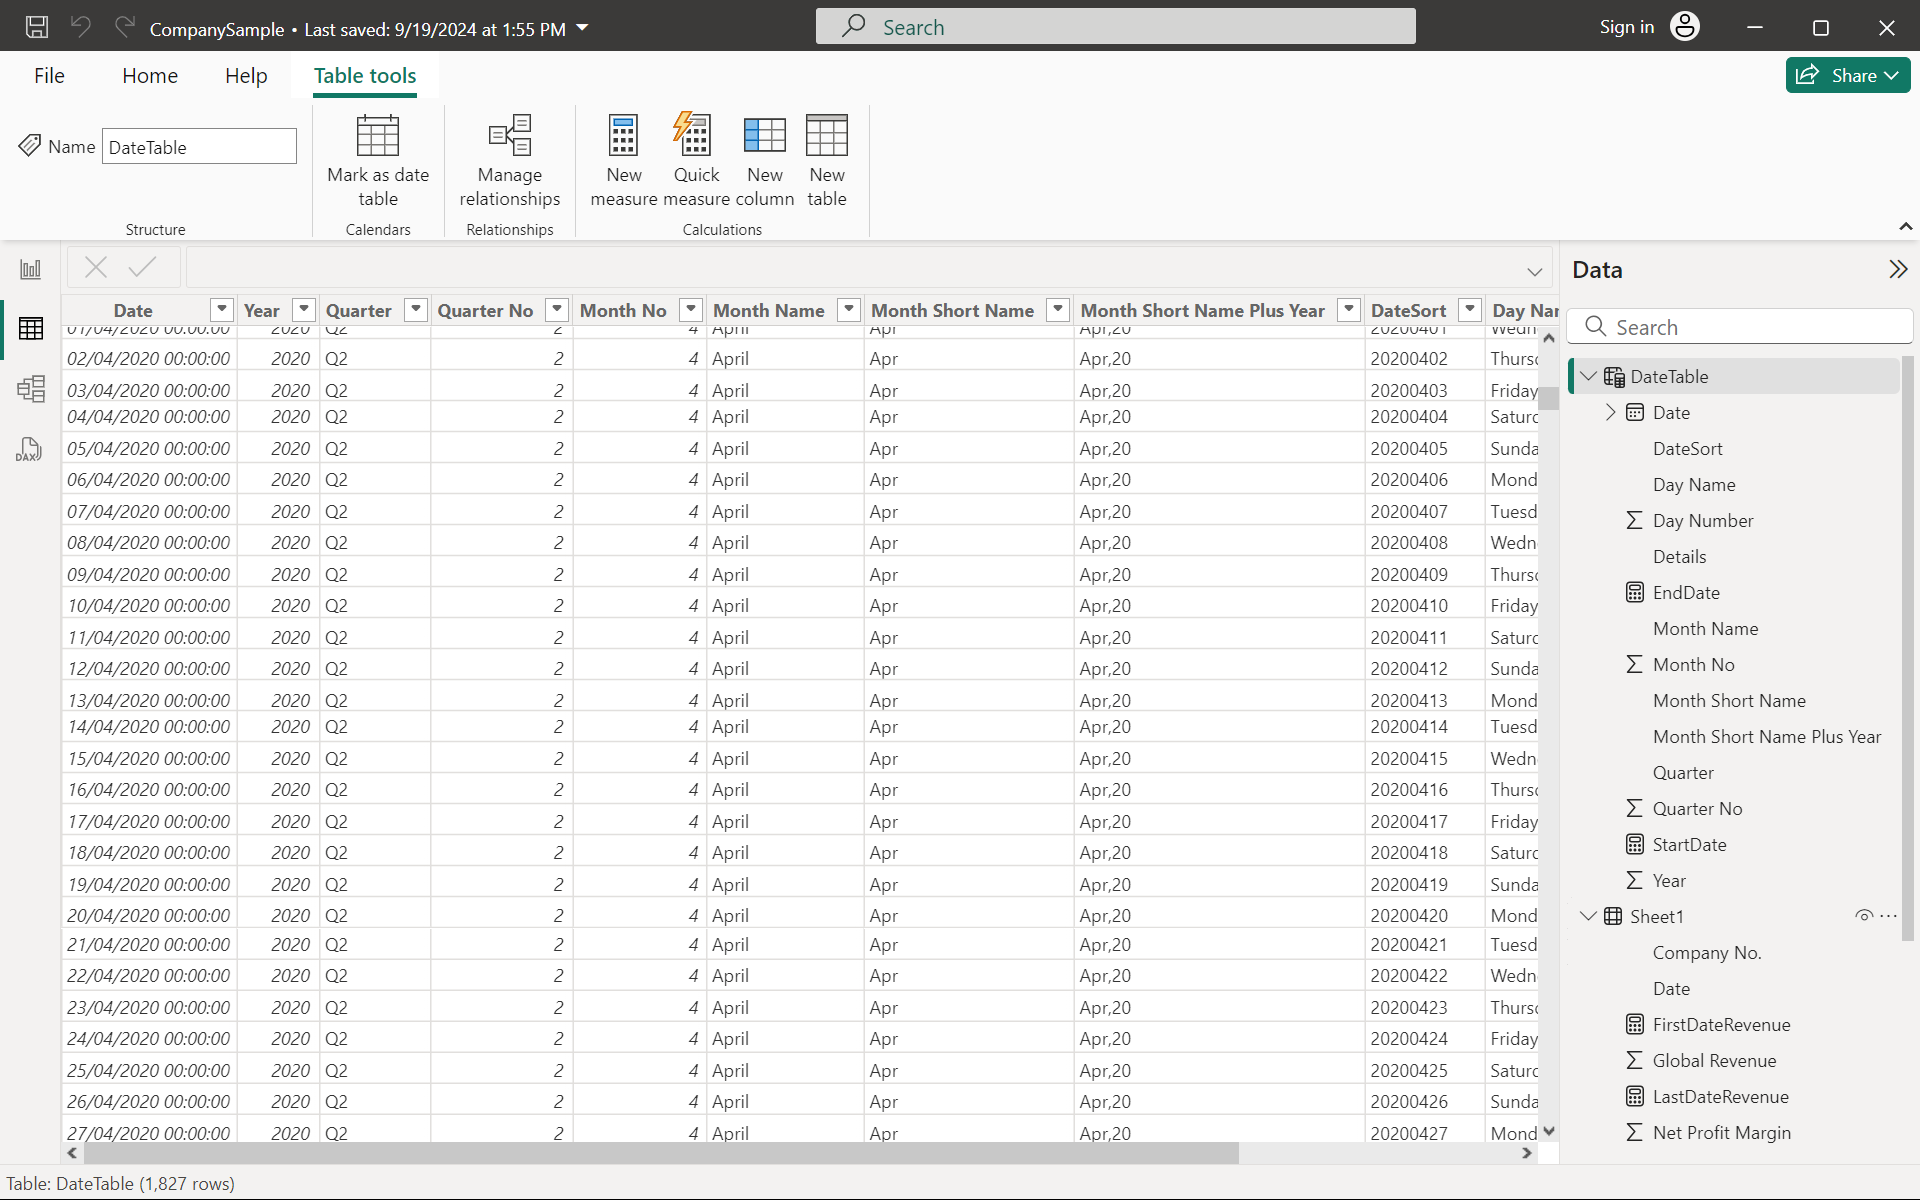Open Sheet1 more options ellipsis
Screen dimensions: 1920x1200
pos(1888,916)
